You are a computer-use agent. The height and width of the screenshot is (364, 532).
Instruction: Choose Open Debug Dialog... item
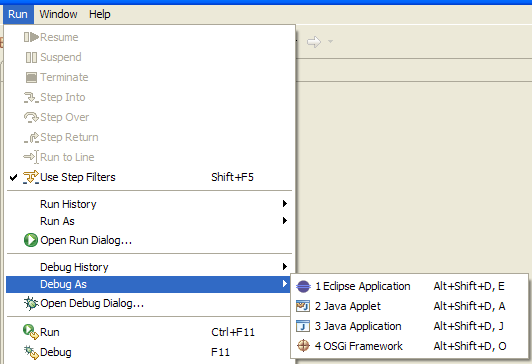pos(149,303)
